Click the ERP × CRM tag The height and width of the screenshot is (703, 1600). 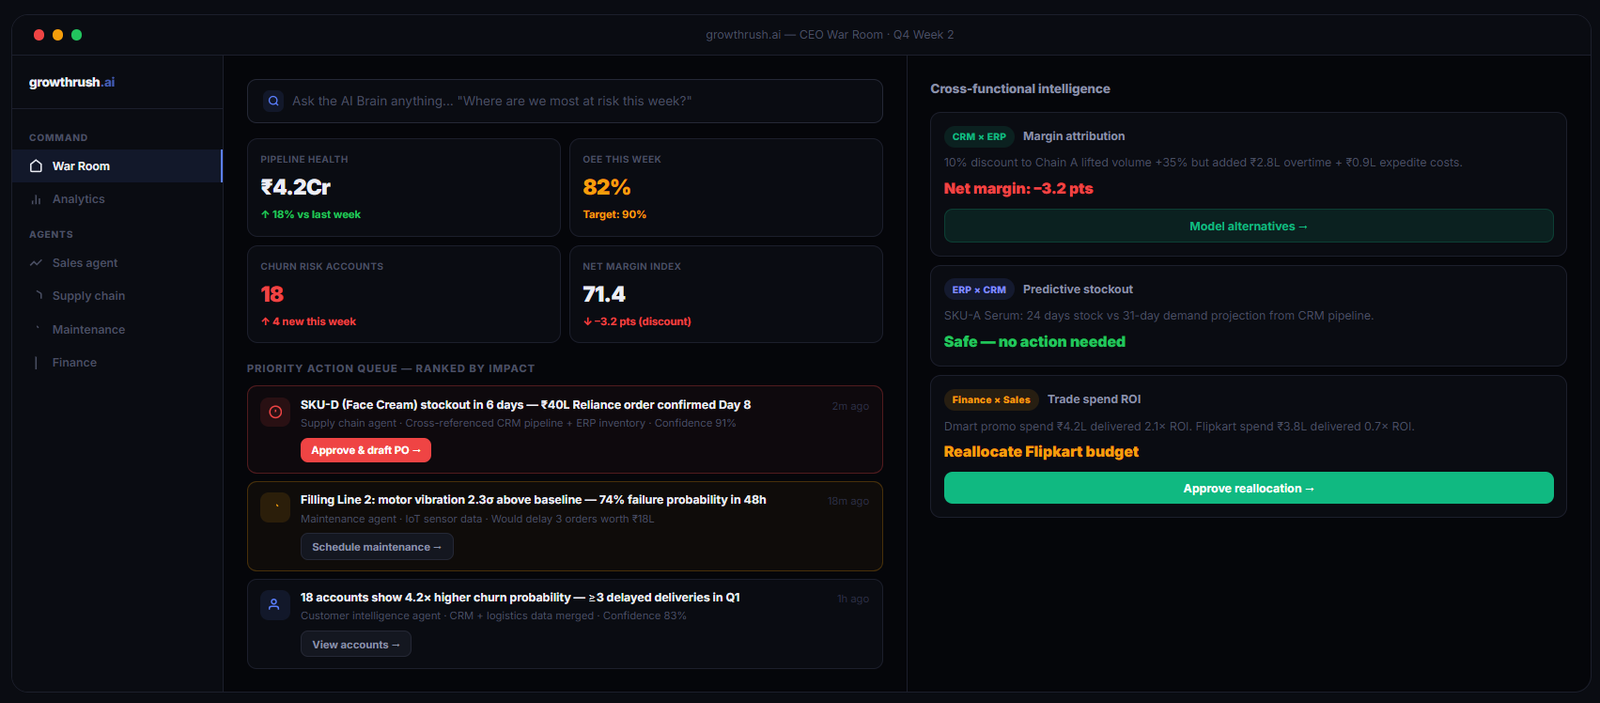[x=979, y=290]
